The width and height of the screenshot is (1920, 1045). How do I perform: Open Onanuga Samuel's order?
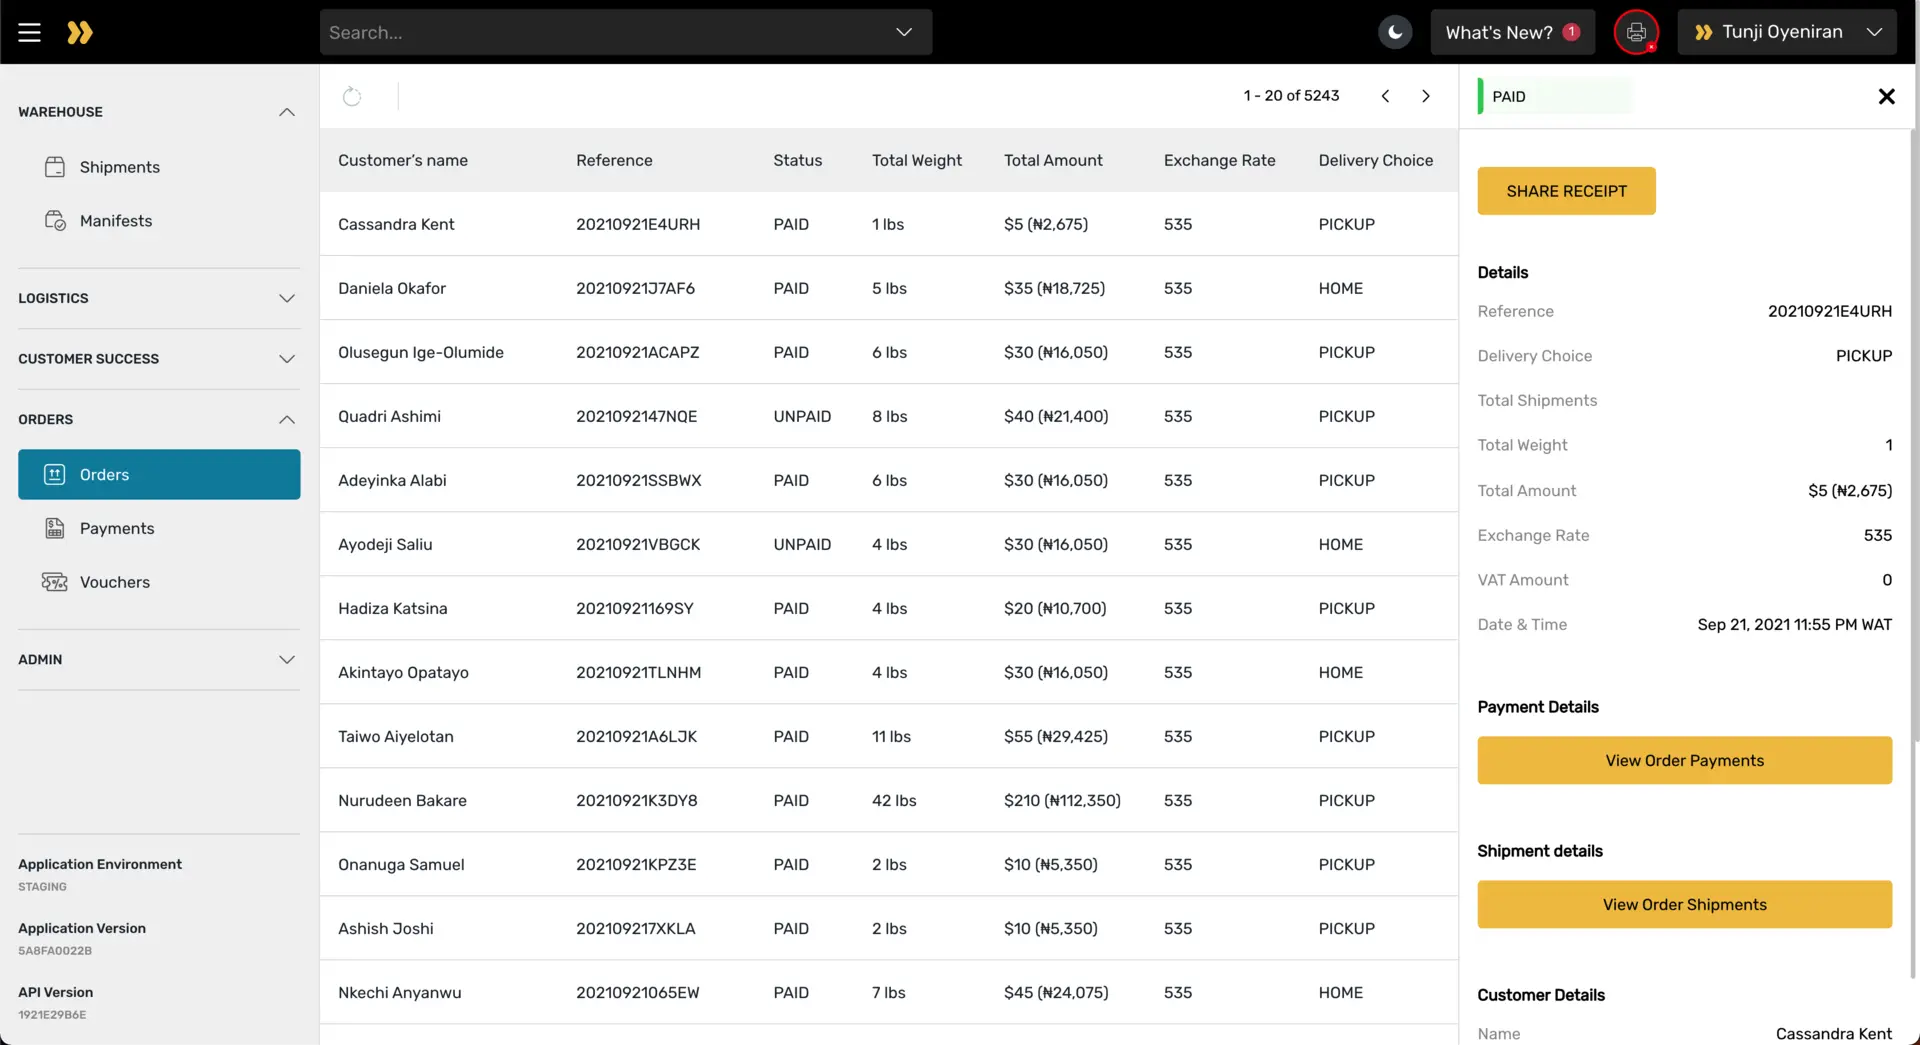[889, 864]
